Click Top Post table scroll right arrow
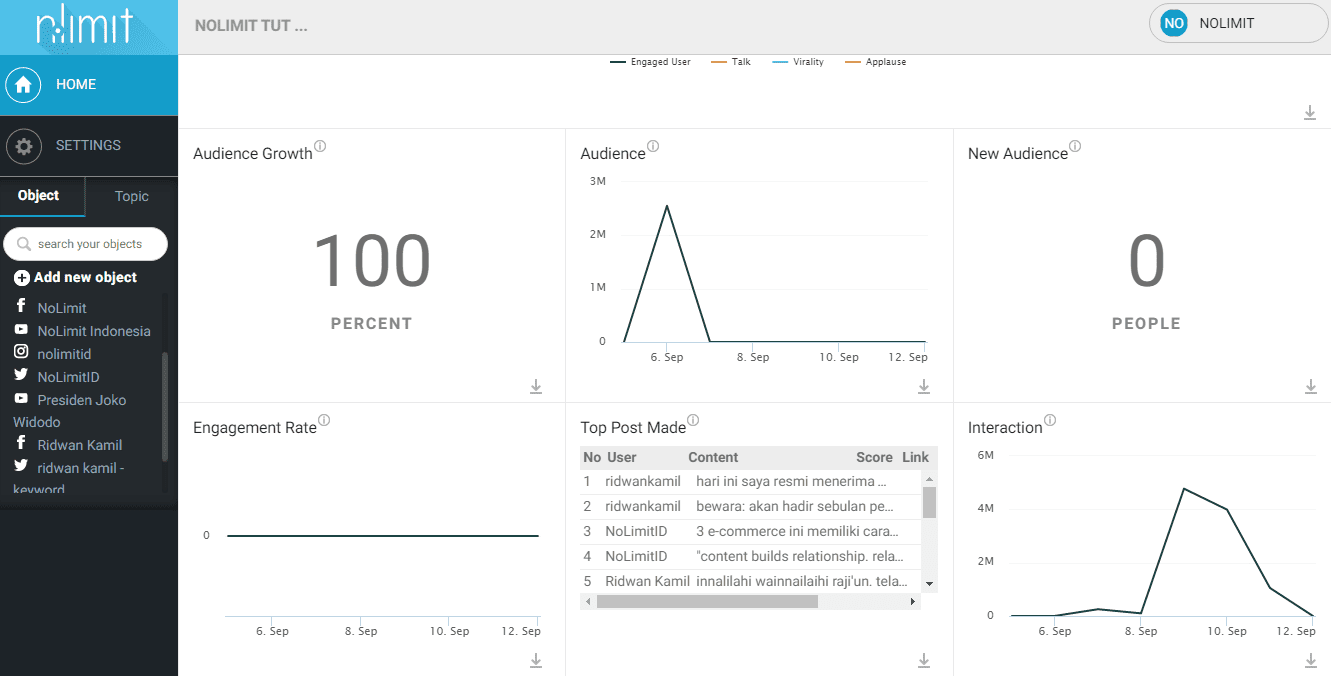Viewport: 1331px width, 676px height. pyautogui.click(x=913, y=602)
